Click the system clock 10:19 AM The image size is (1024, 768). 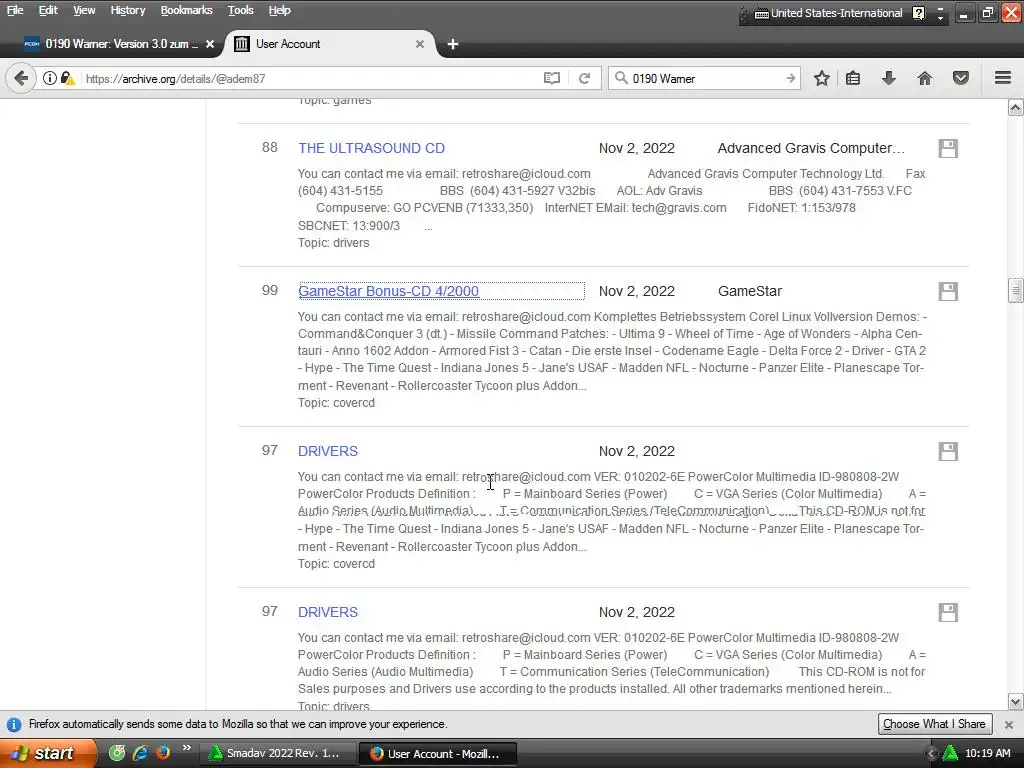coord(987,754)
